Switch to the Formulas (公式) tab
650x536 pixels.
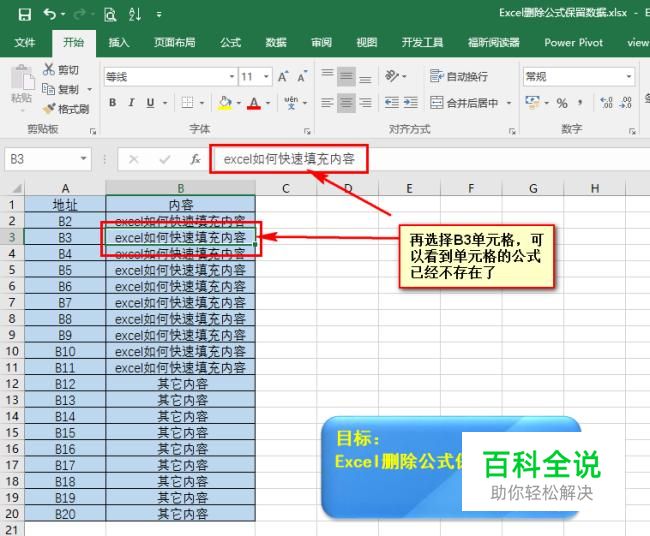tap(230, 42)
